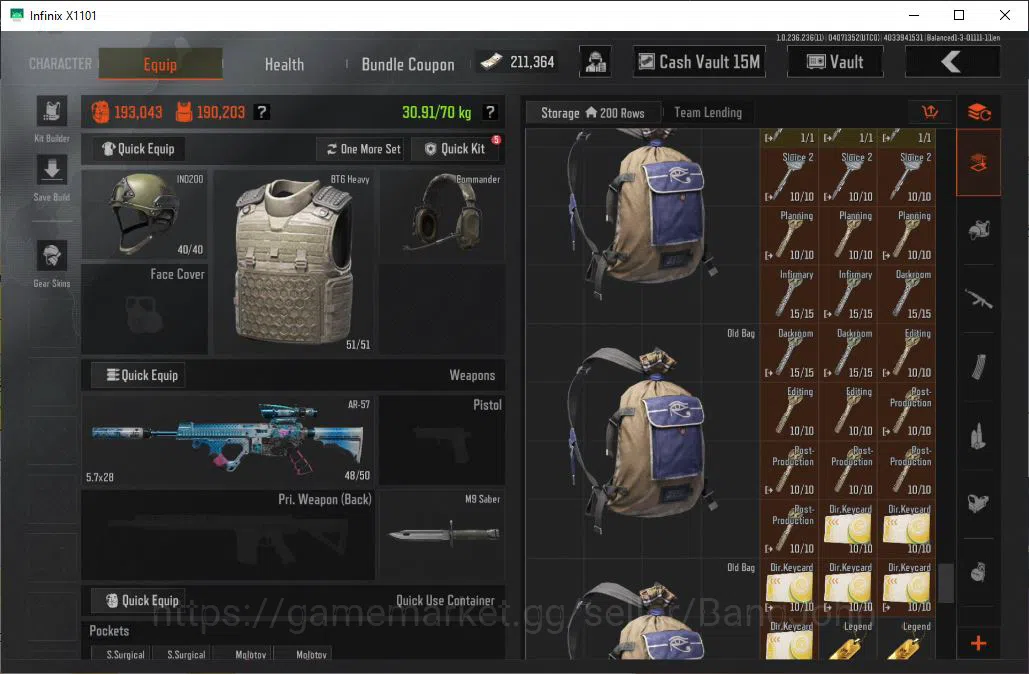Click the storage sort icon above the item grid
Screen dimensions: 1029x674
pyautogui.click(x=930, y=112)
